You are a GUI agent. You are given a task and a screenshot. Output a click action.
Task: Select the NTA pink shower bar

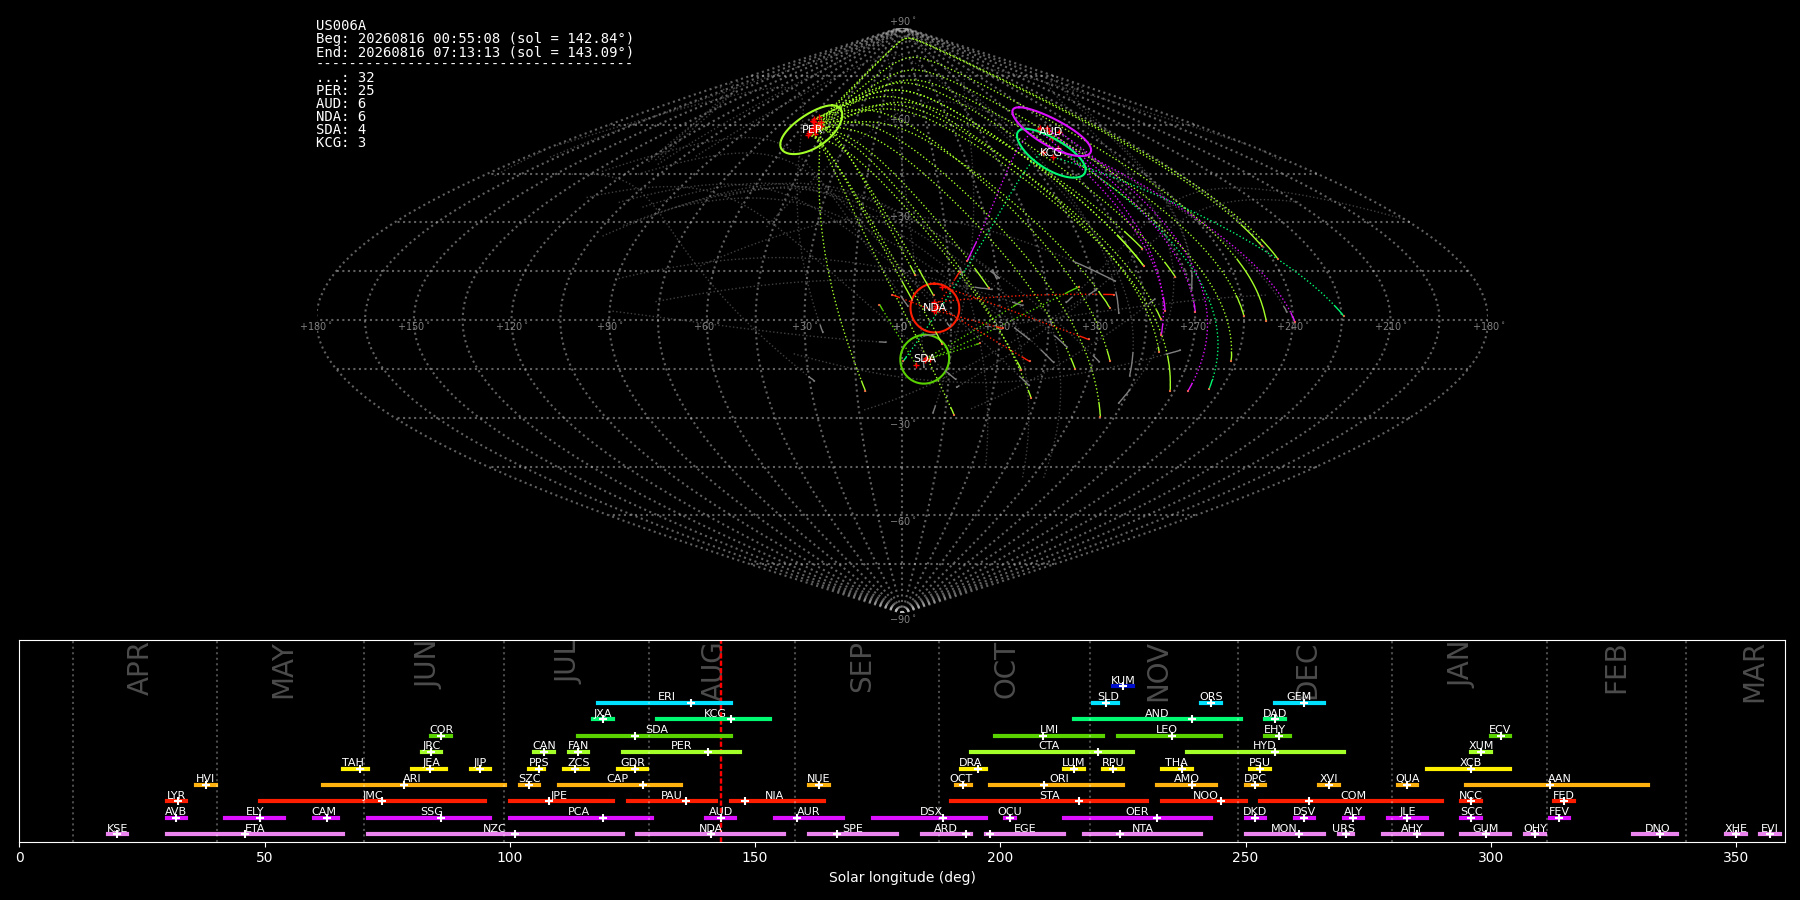pyautogui.click(x=1142, y=834)
